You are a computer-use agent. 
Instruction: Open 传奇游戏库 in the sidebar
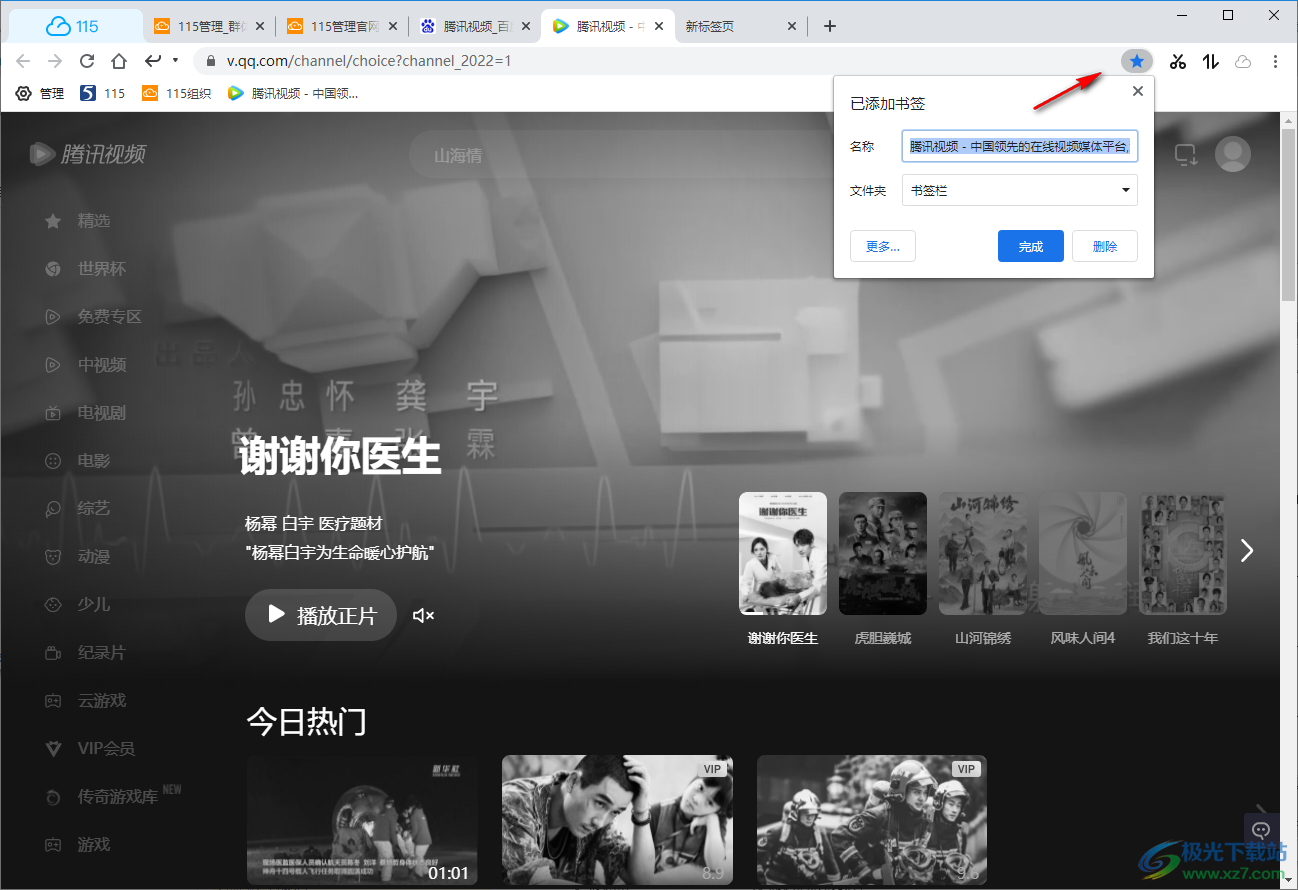coord(112,797)
